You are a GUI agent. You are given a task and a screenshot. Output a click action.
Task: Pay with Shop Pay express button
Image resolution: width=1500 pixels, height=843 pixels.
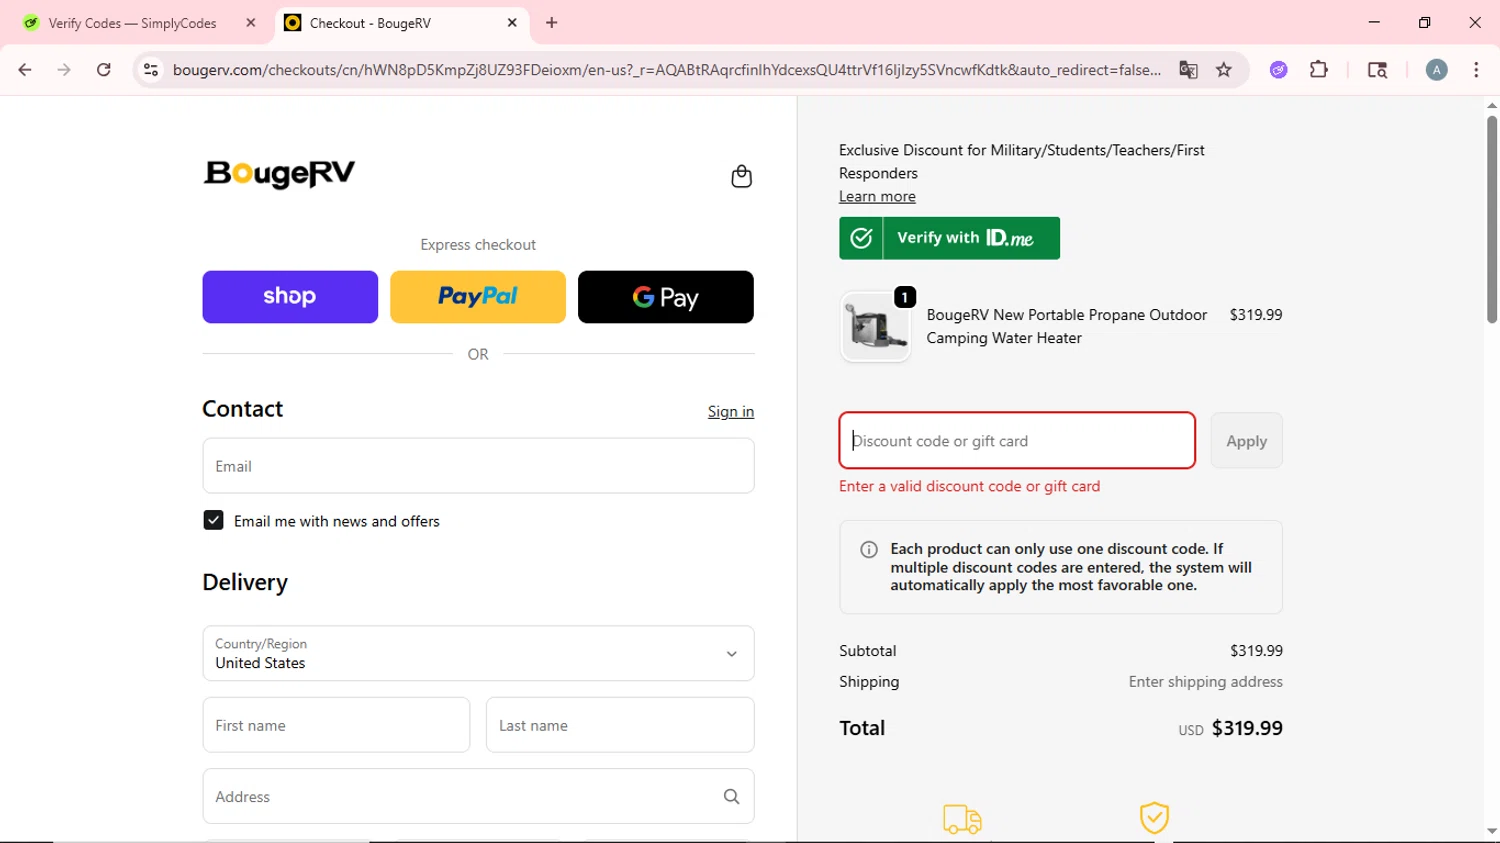click(x=290, y=297)
